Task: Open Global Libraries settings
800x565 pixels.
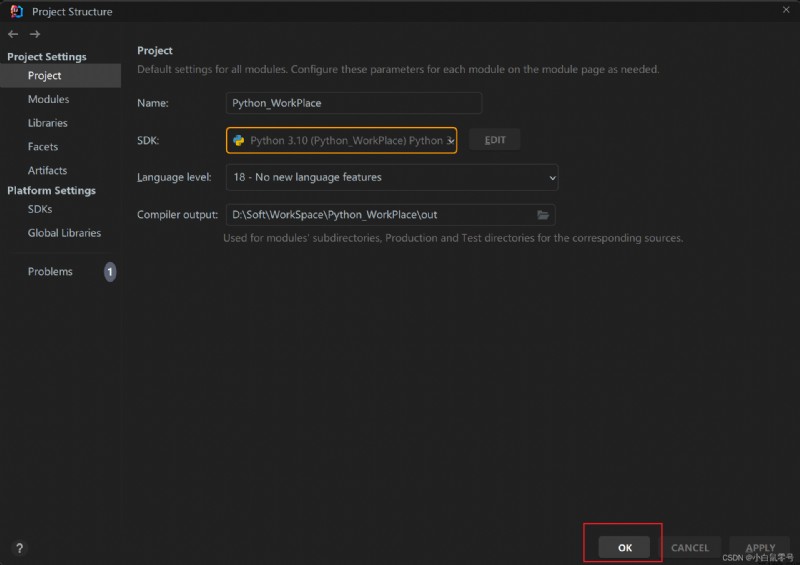Action: click(x=64, y=233)
